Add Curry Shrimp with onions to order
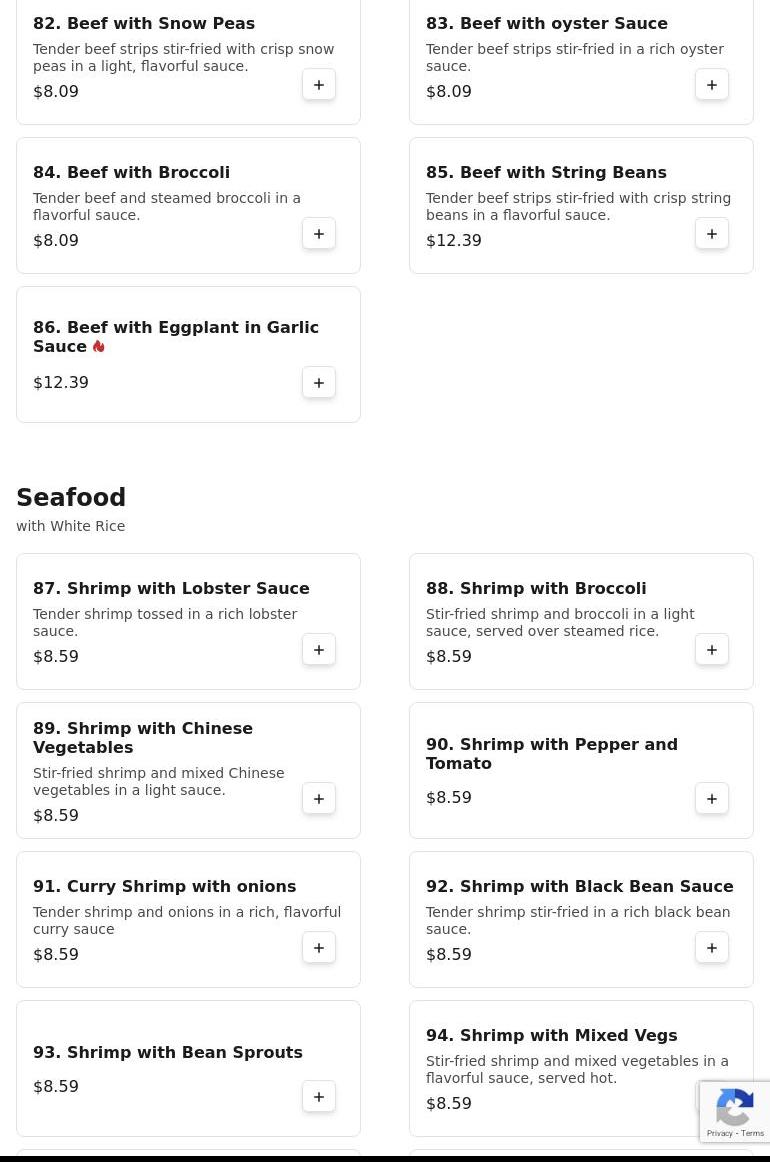Image resolution: width=770 pixels, height=1162 pixels. coord(319,948)
